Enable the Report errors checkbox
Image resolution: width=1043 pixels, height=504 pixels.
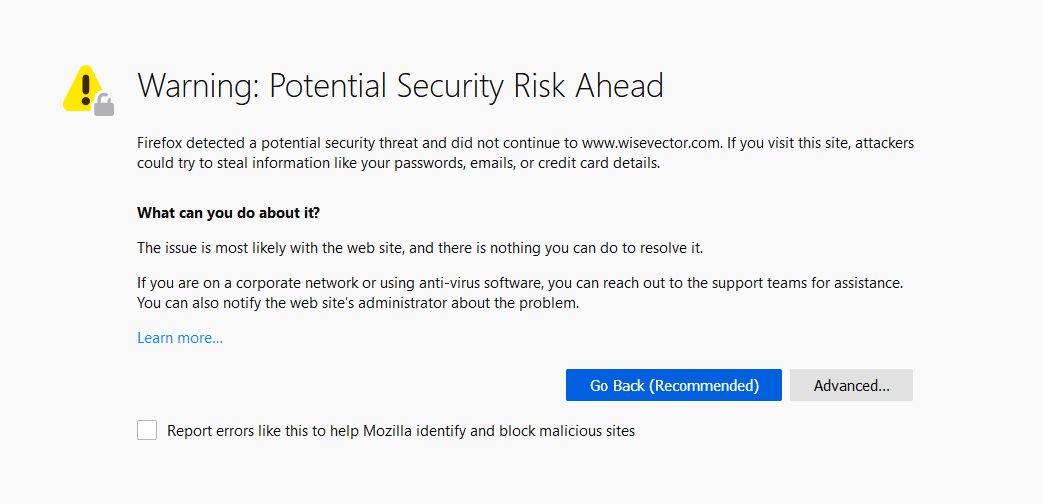point(147,431)
